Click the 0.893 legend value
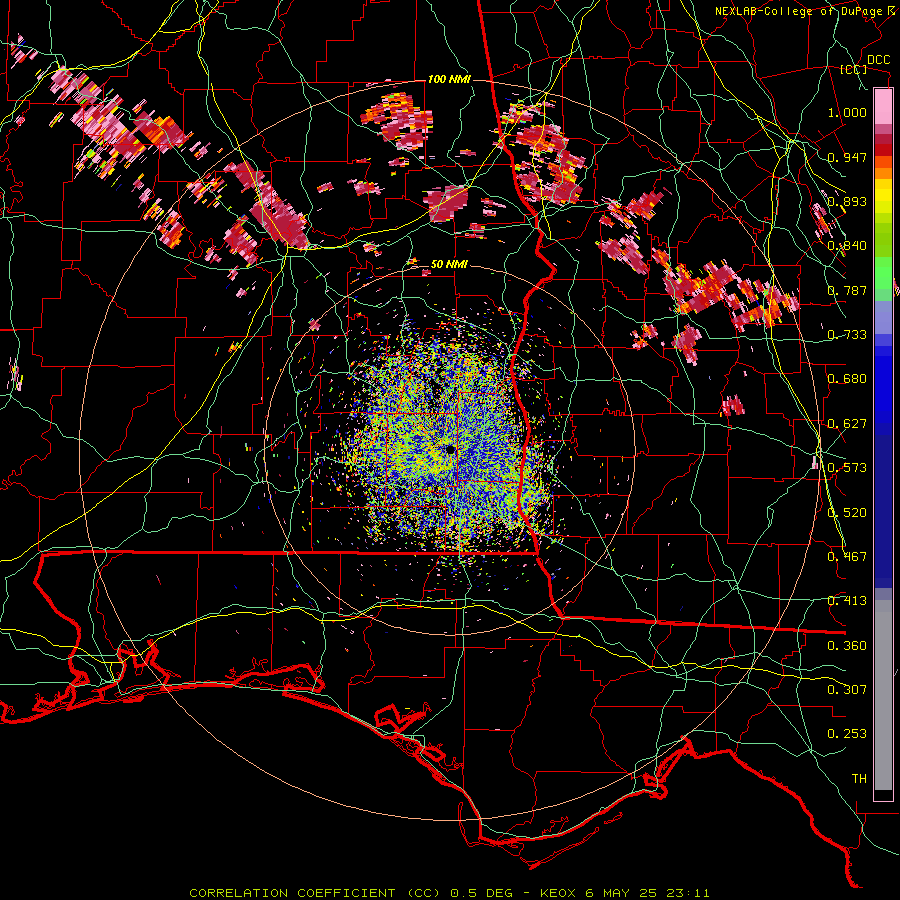The height and width of the screenshot is (900, 900). click(x=847, y=201)
